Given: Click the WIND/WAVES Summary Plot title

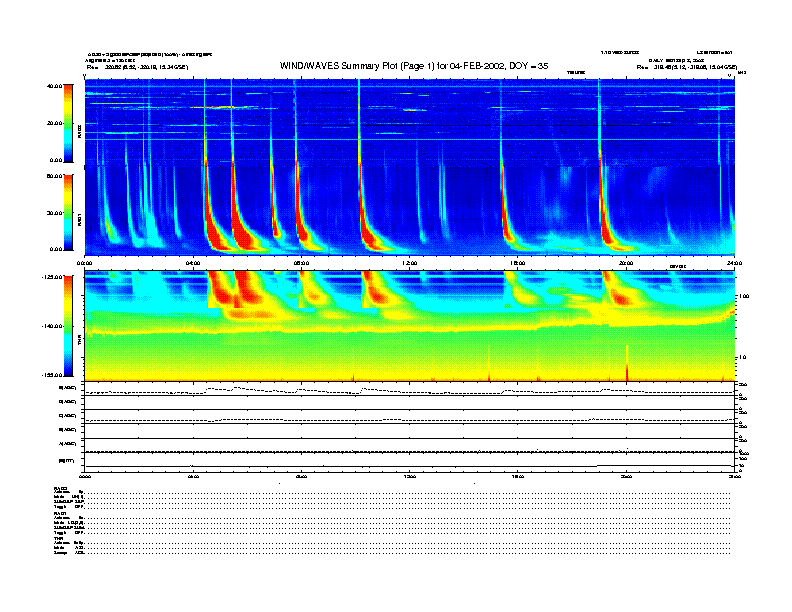Looking at the screenshot, I should 414,66.
